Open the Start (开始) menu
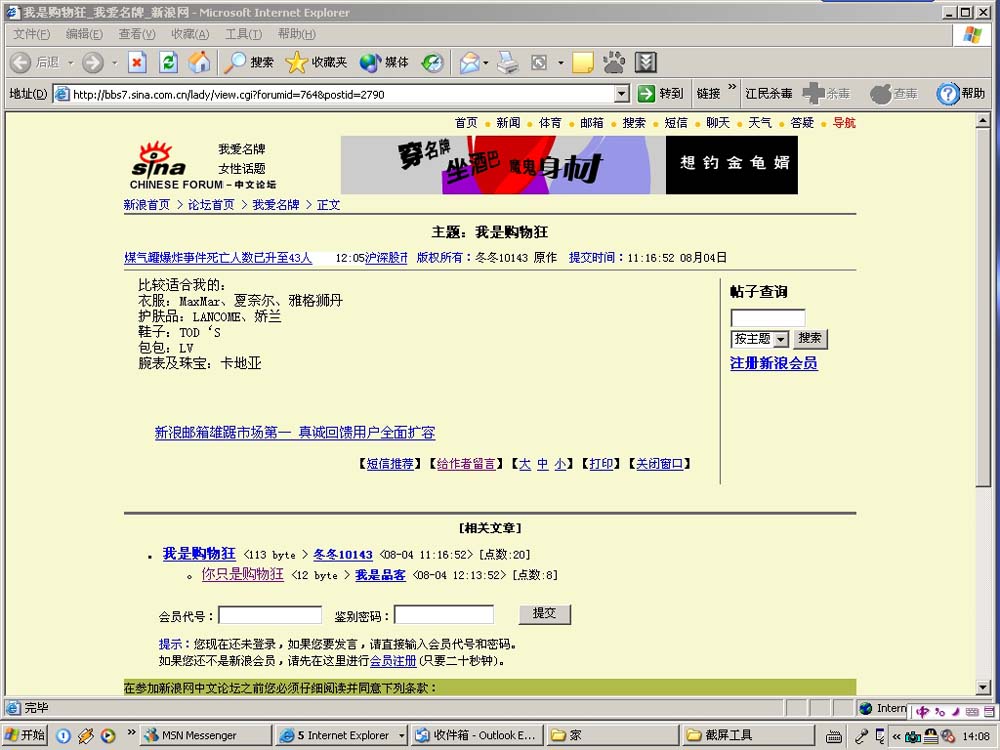 (24, 735)
